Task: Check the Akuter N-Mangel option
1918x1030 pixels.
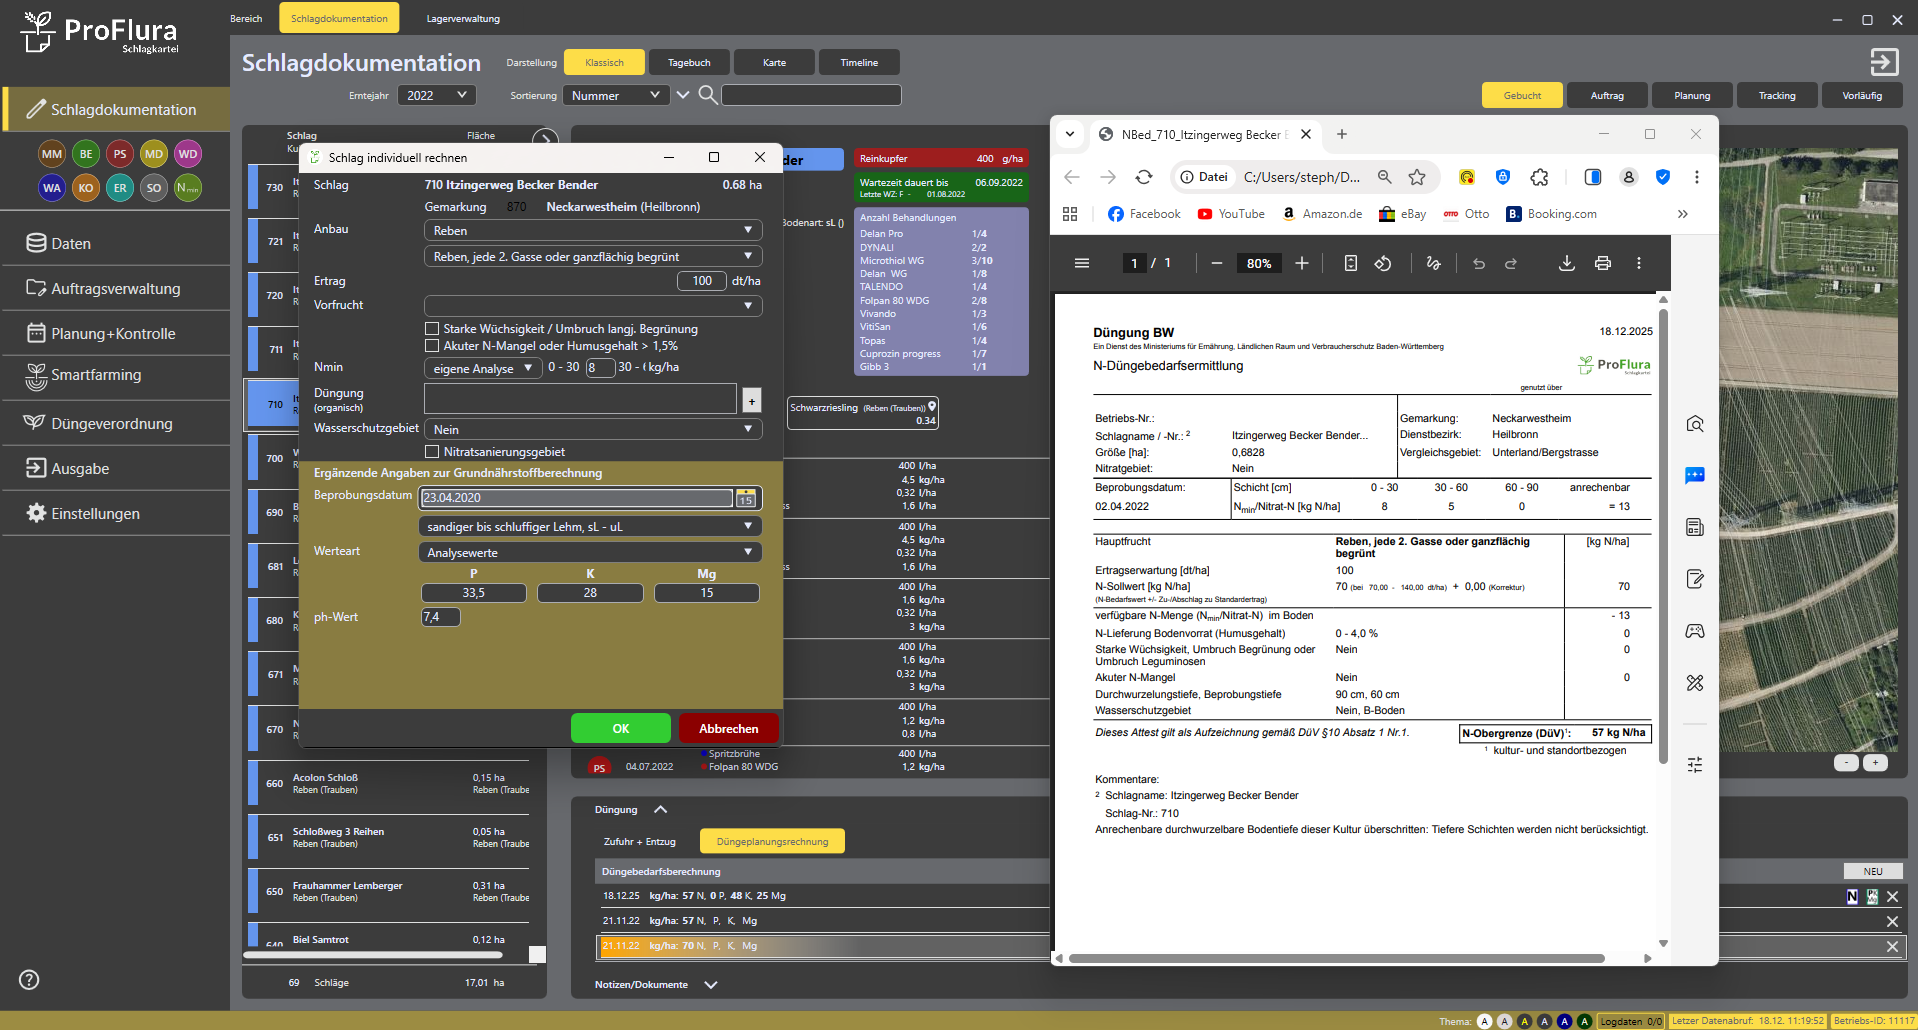Action: (x=432, y=346)
